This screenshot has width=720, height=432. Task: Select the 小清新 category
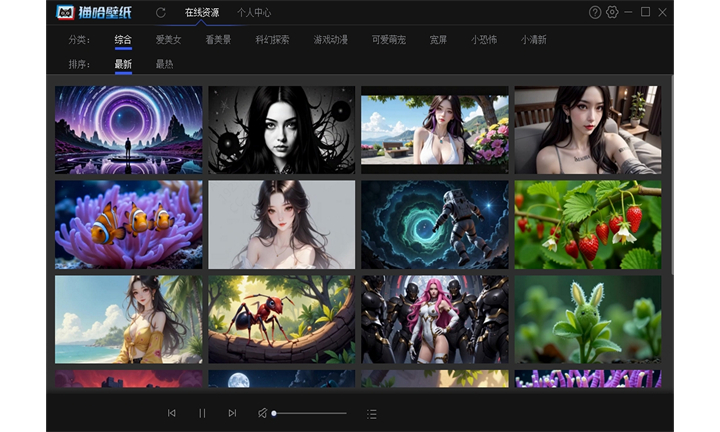click(534, 40)
